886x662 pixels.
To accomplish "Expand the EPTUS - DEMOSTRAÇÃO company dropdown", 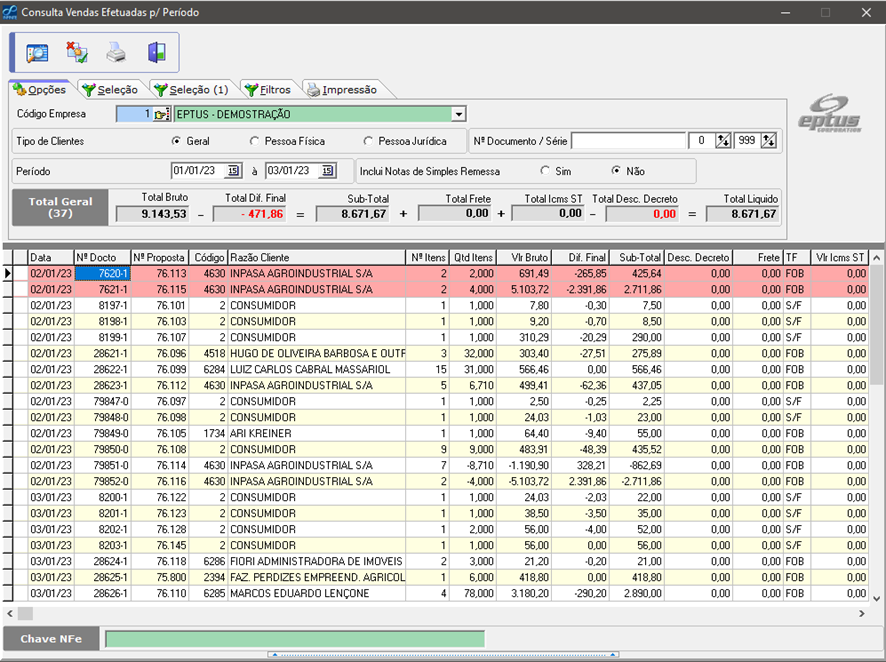I will (458, 114).
